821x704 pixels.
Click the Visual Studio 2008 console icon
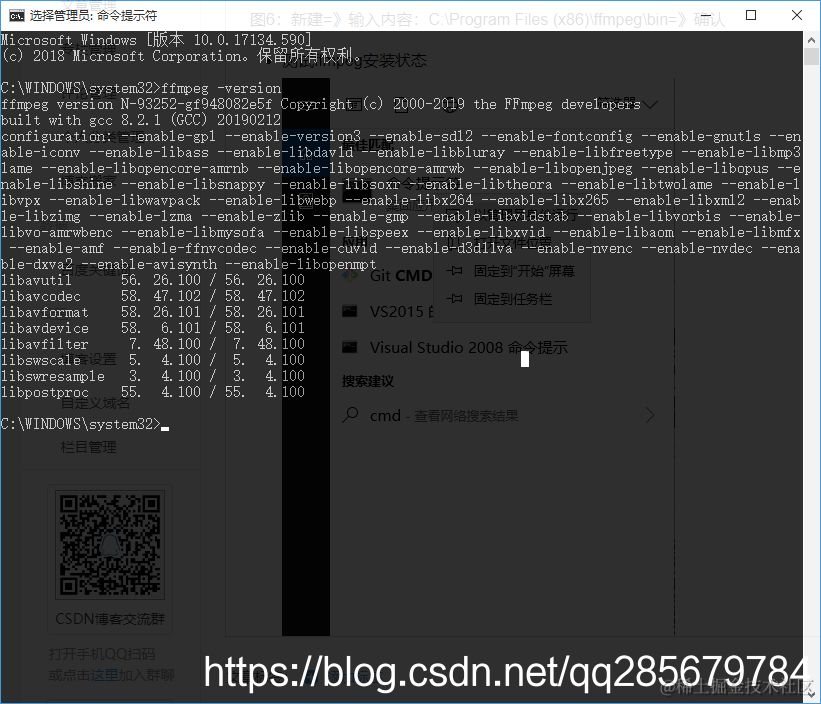349,347
